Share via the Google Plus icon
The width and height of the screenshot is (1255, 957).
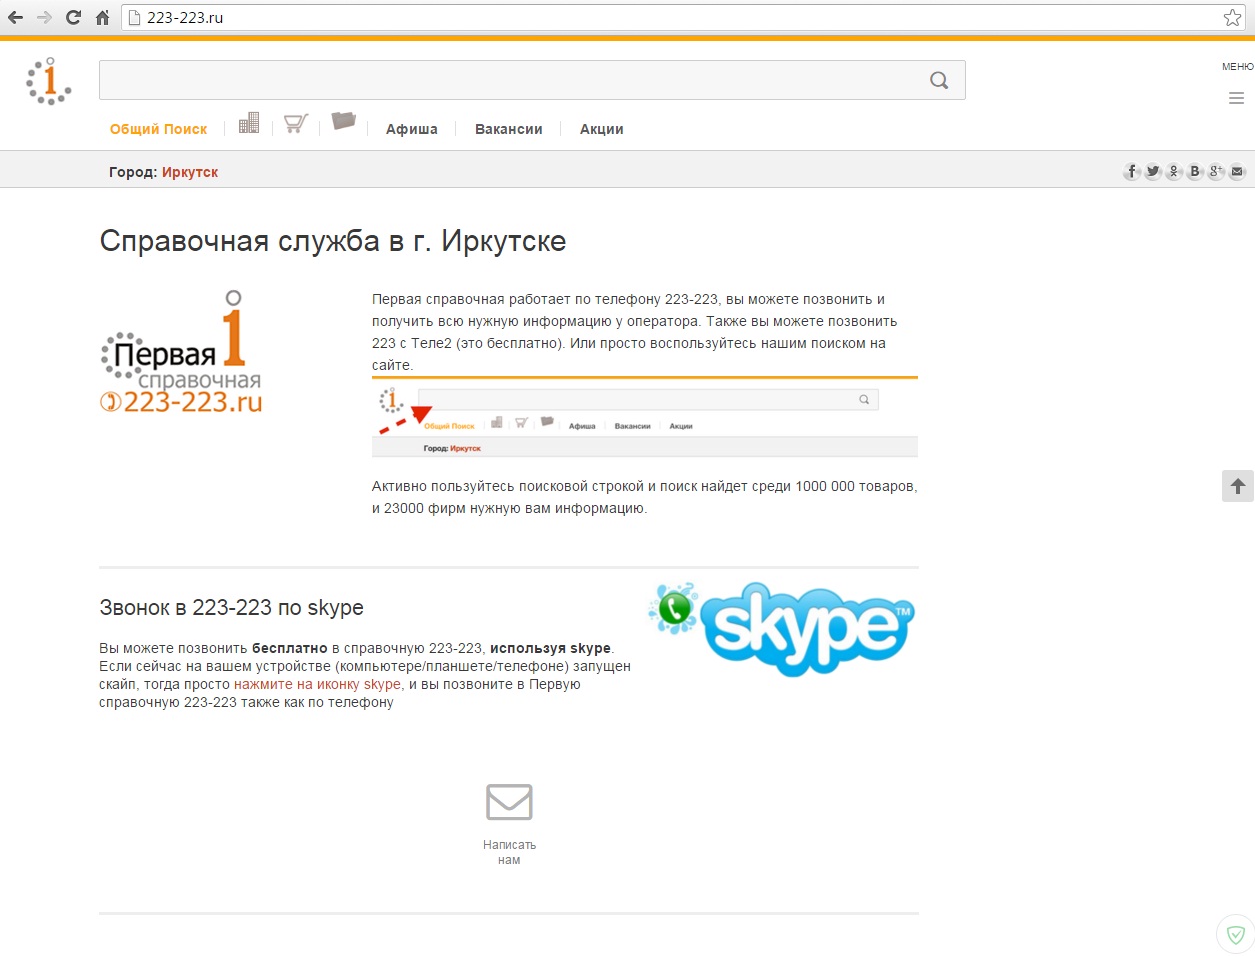(1216, 171)
